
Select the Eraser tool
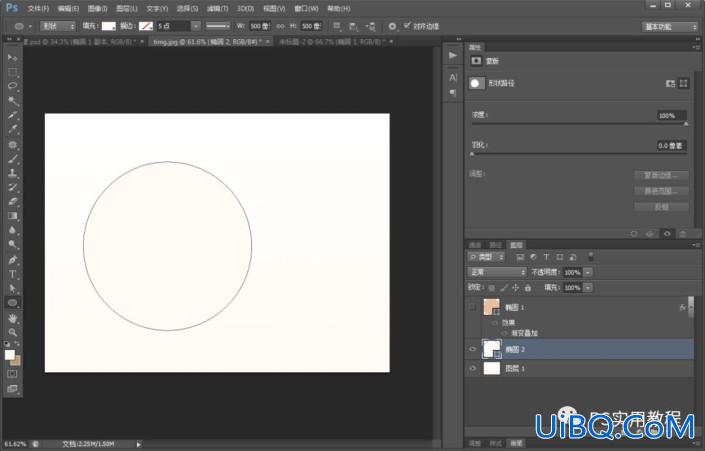[13, 202]
